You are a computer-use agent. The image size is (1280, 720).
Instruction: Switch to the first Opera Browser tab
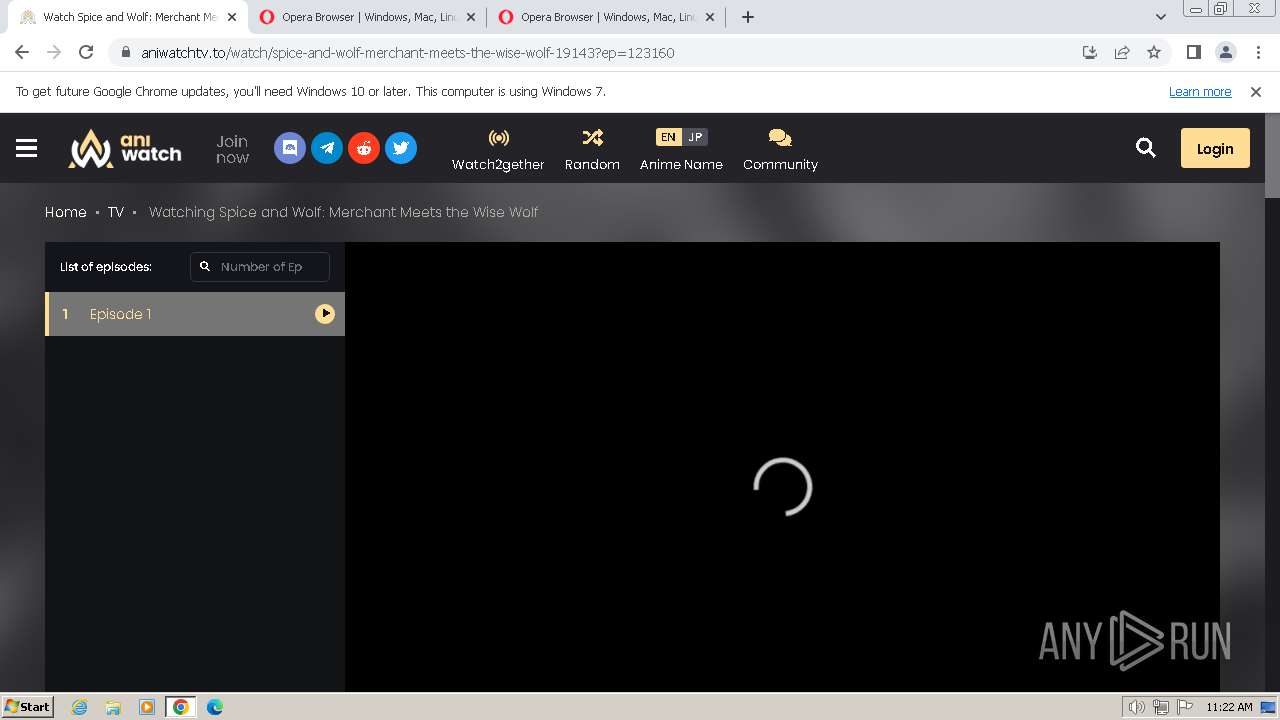point(368,17)
